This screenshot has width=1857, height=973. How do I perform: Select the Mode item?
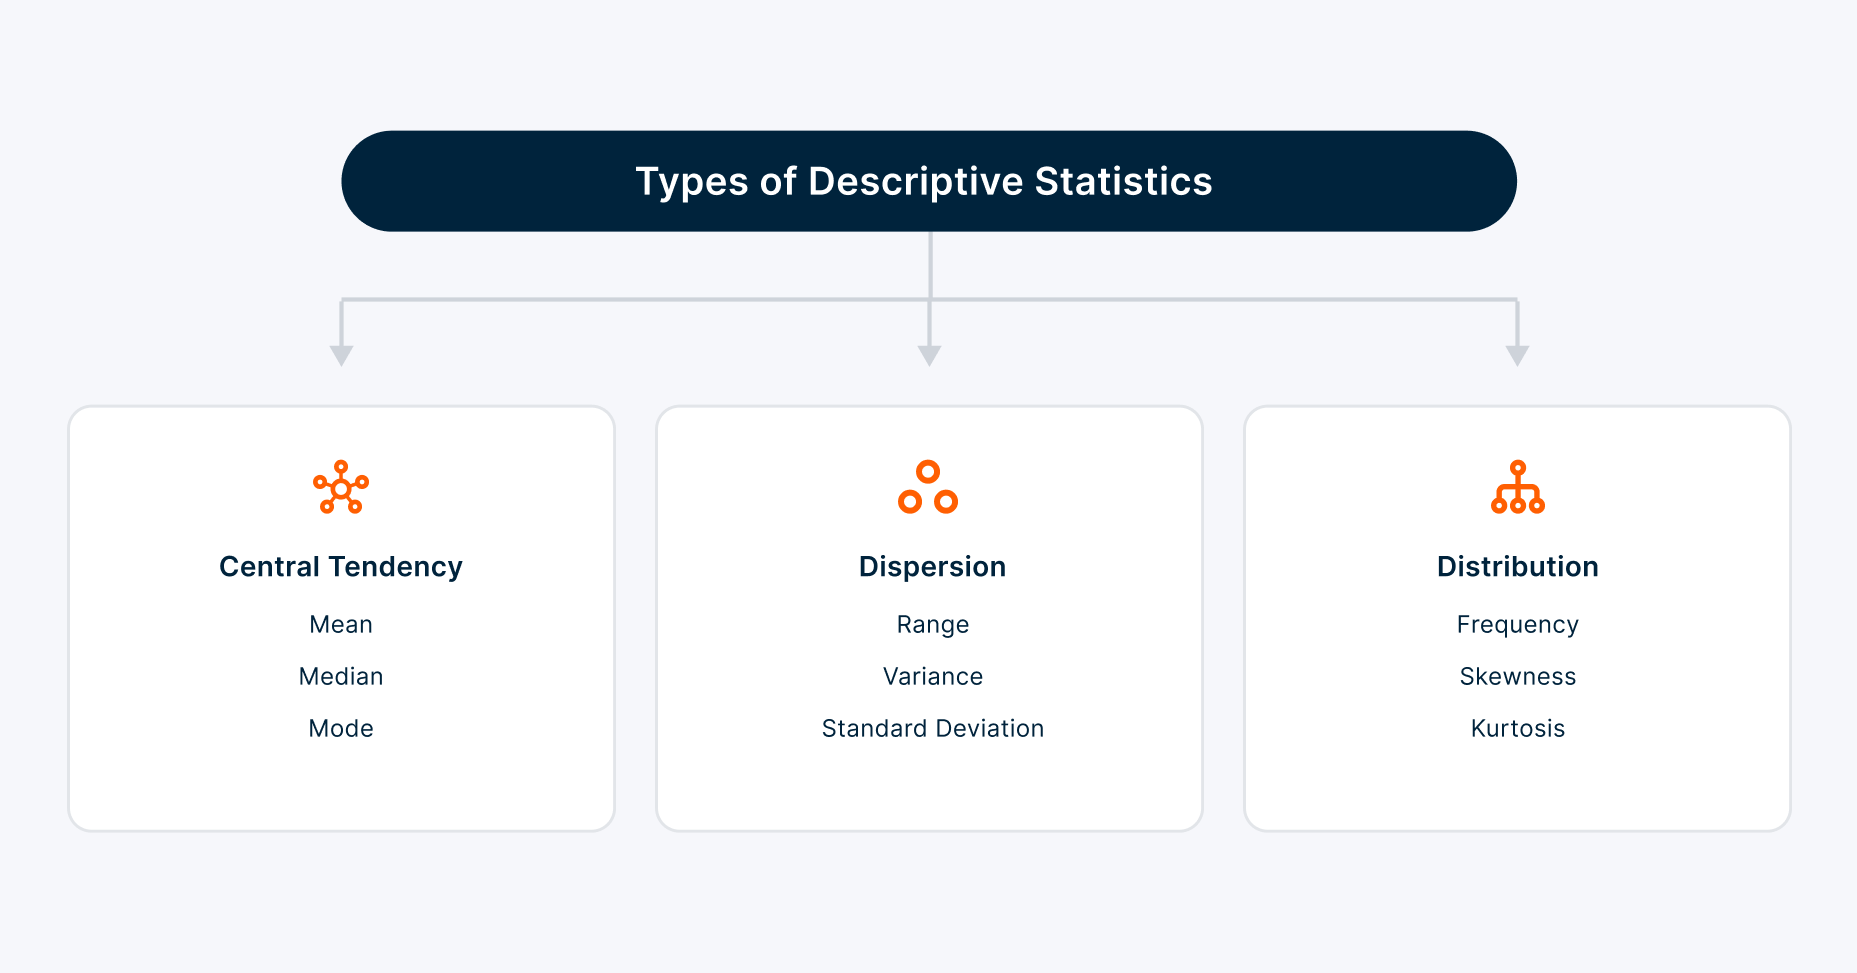pyautogui.click(x=341, y=729)
